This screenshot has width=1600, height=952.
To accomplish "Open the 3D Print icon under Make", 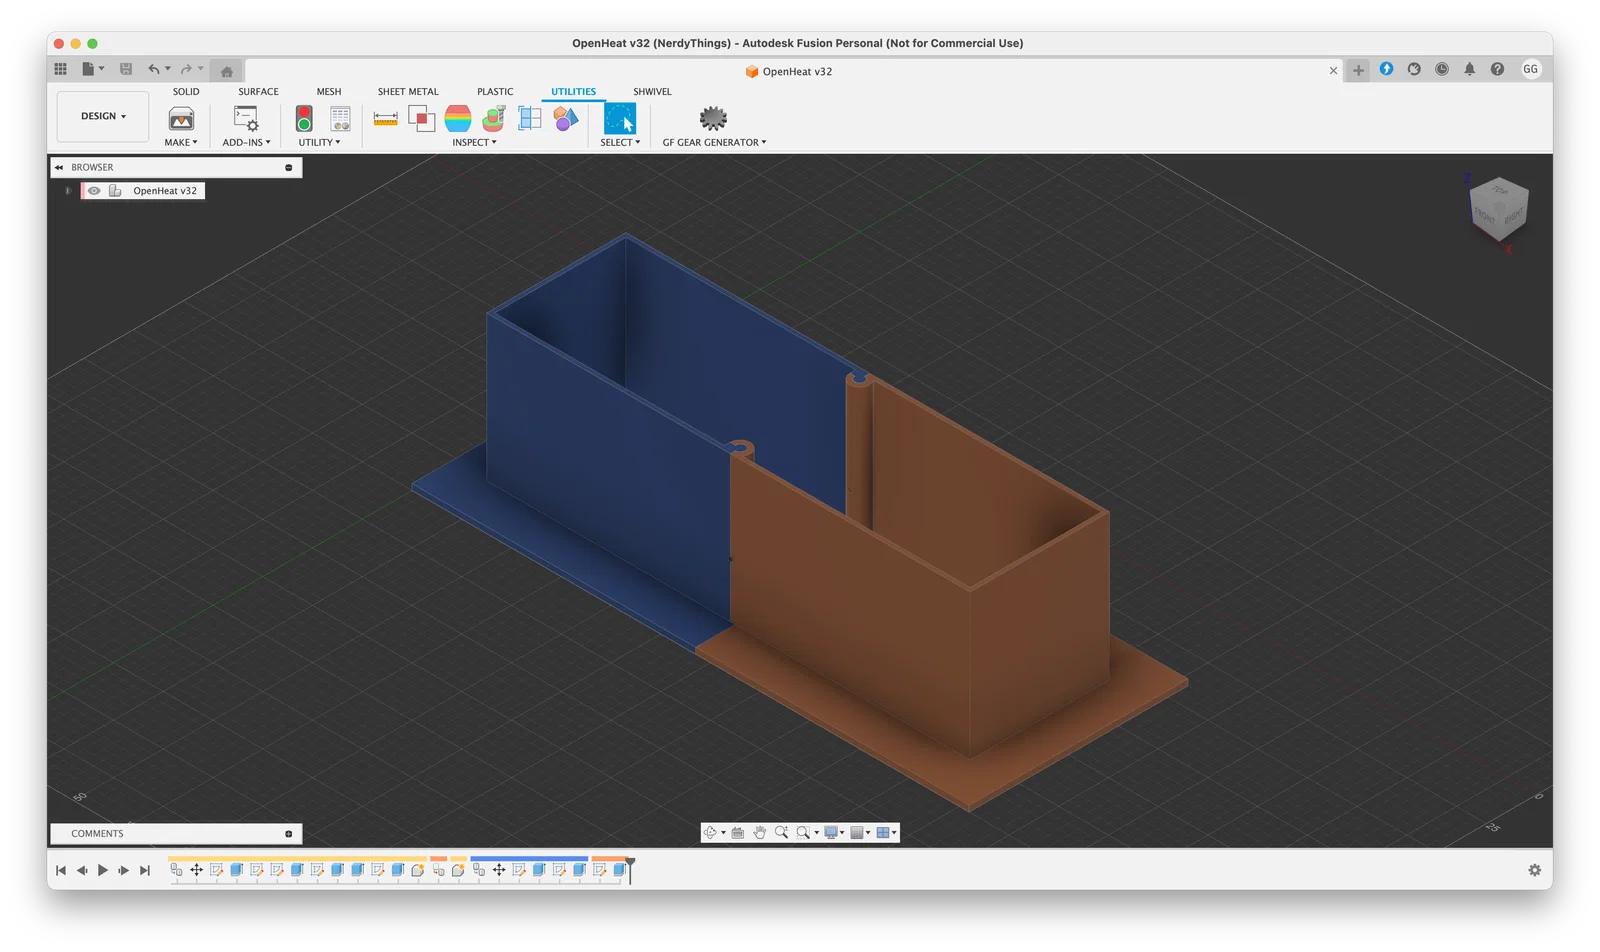I will (x=181, y=119).
